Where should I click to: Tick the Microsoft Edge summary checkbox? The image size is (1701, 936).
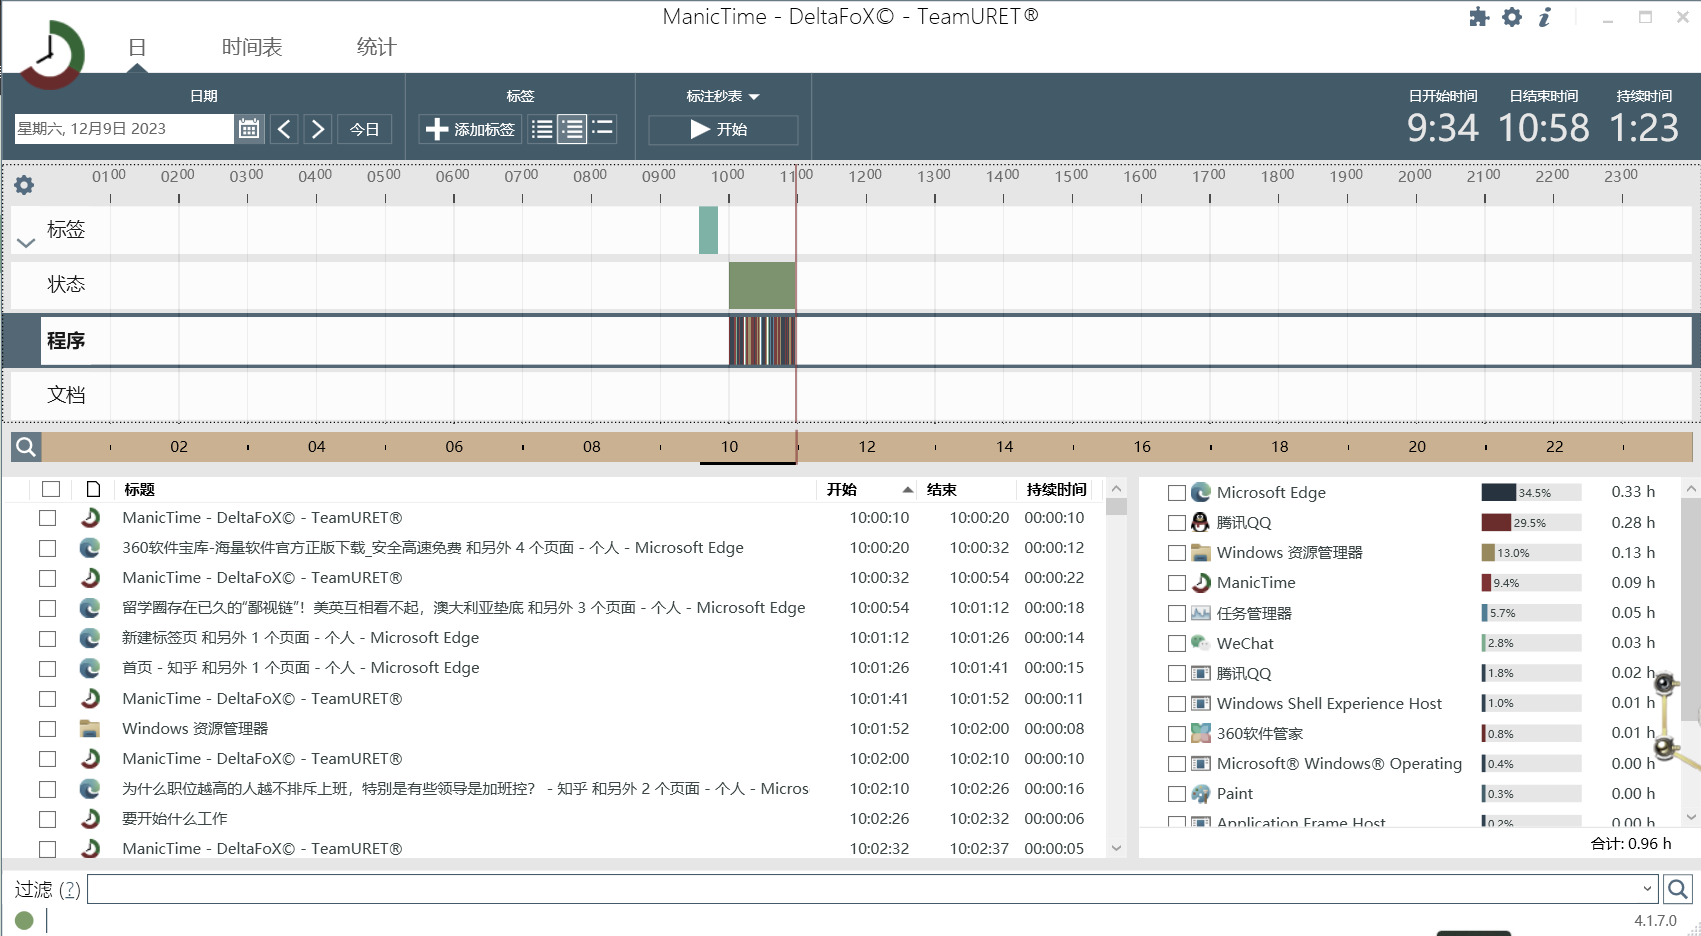pyautogui.click(x=1177, y=493)
